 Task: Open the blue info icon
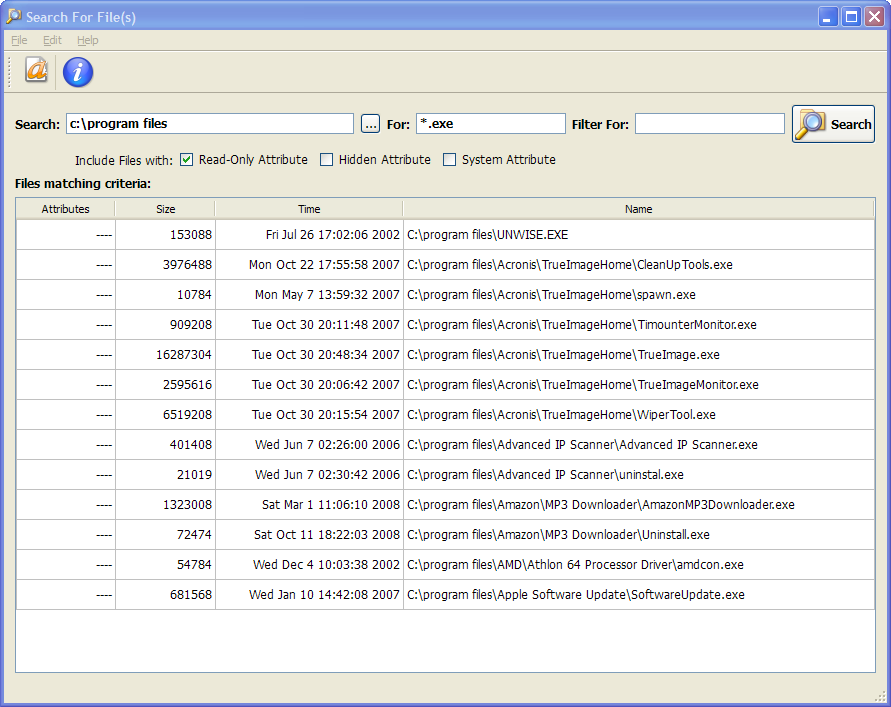point(78,71)
